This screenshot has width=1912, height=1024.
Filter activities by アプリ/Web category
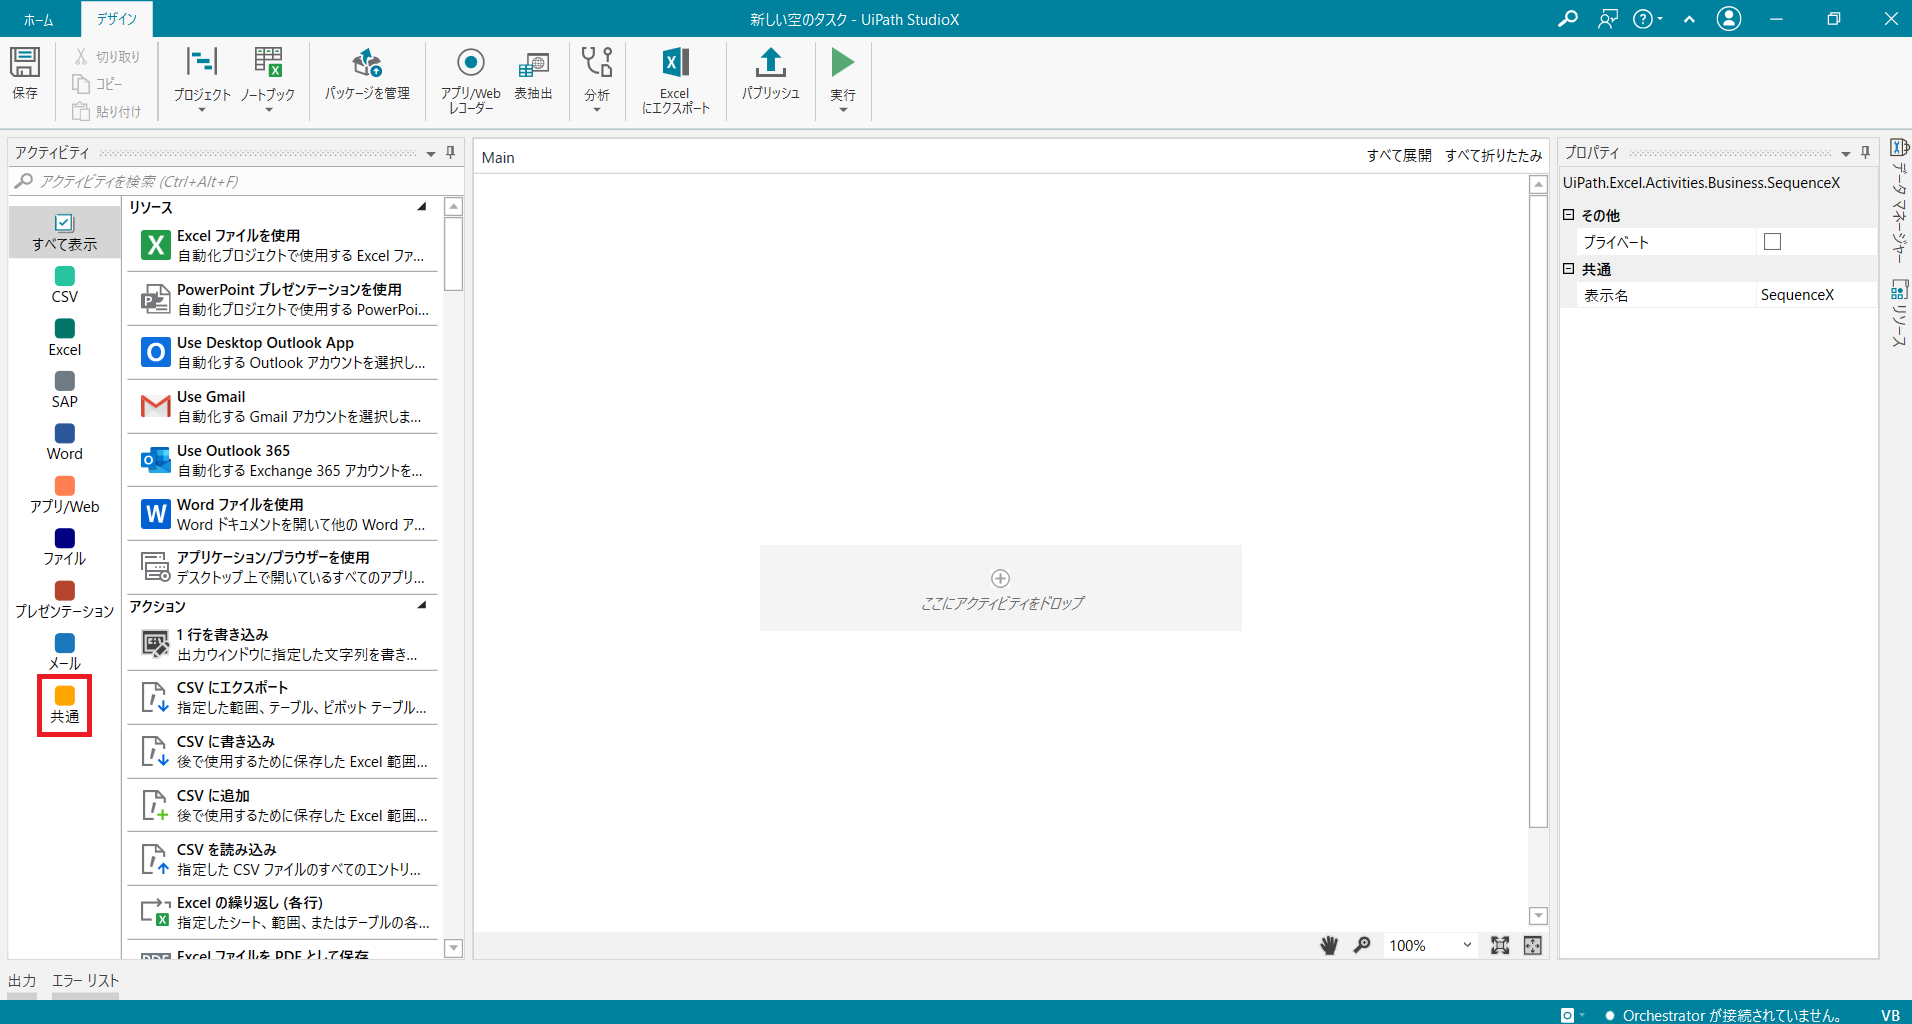point(65,495)
